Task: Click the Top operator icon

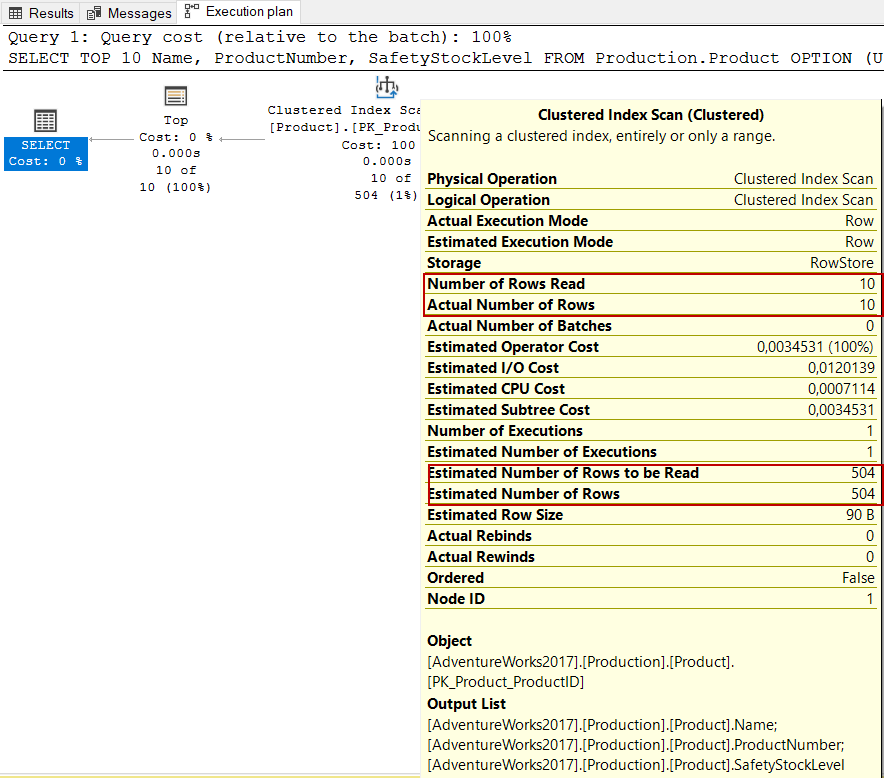Action: pos(176,97)
